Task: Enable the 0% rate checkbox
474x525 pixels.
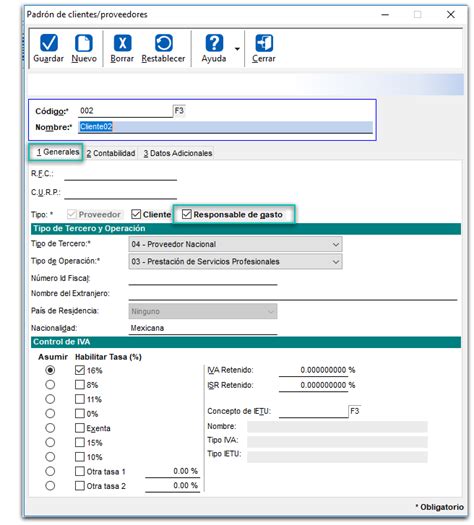Action: [x=80, y=413]
